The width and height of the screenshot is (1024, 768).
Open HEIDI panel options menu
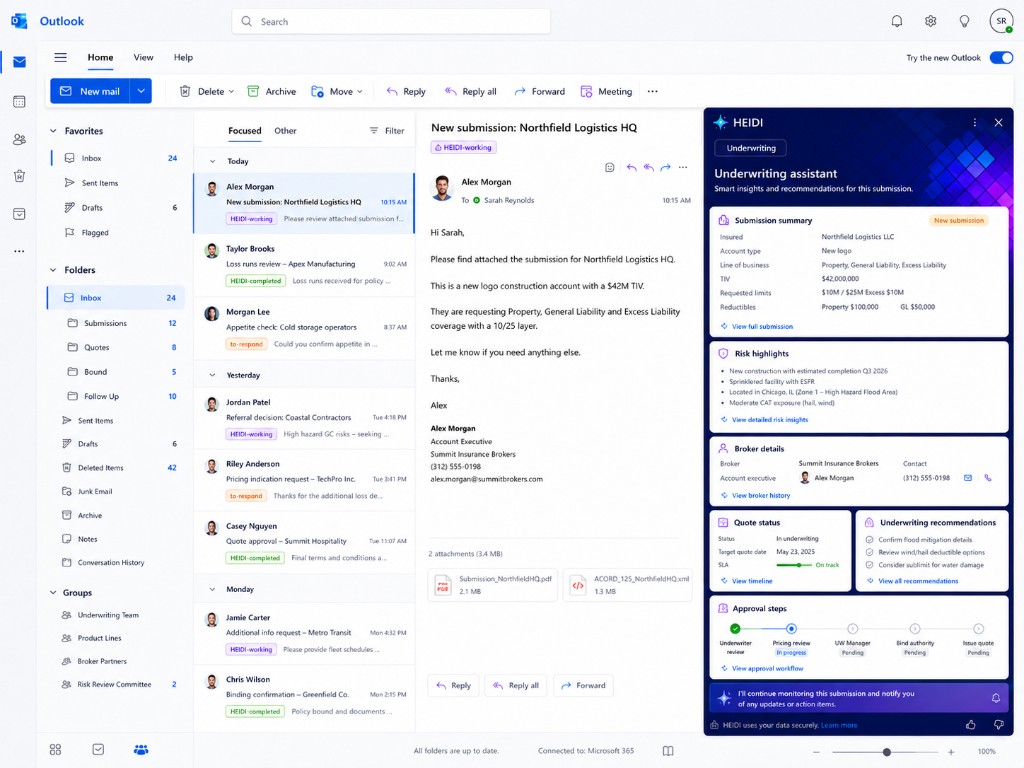[x=974, y=122]
